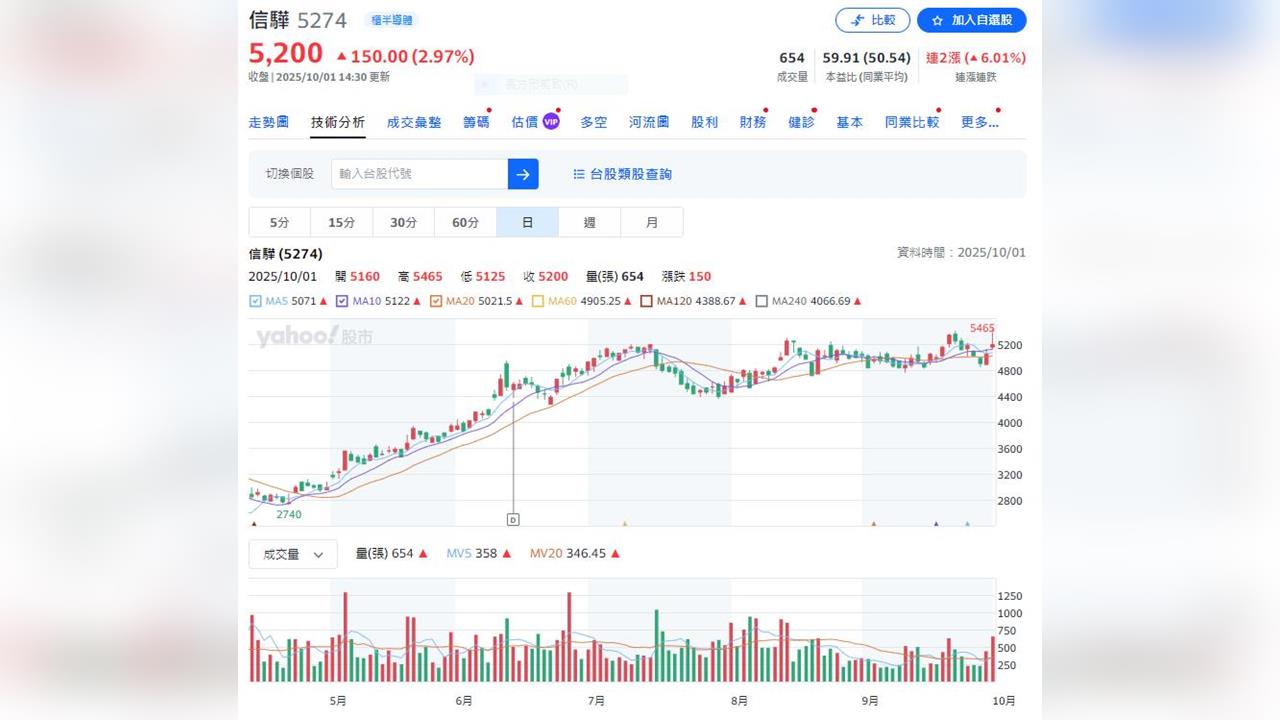The height and width of the screenshot is (720, 1280).
Task: Click the orange triangle marker on chart baseline
Action: click(x=625, y=523)
